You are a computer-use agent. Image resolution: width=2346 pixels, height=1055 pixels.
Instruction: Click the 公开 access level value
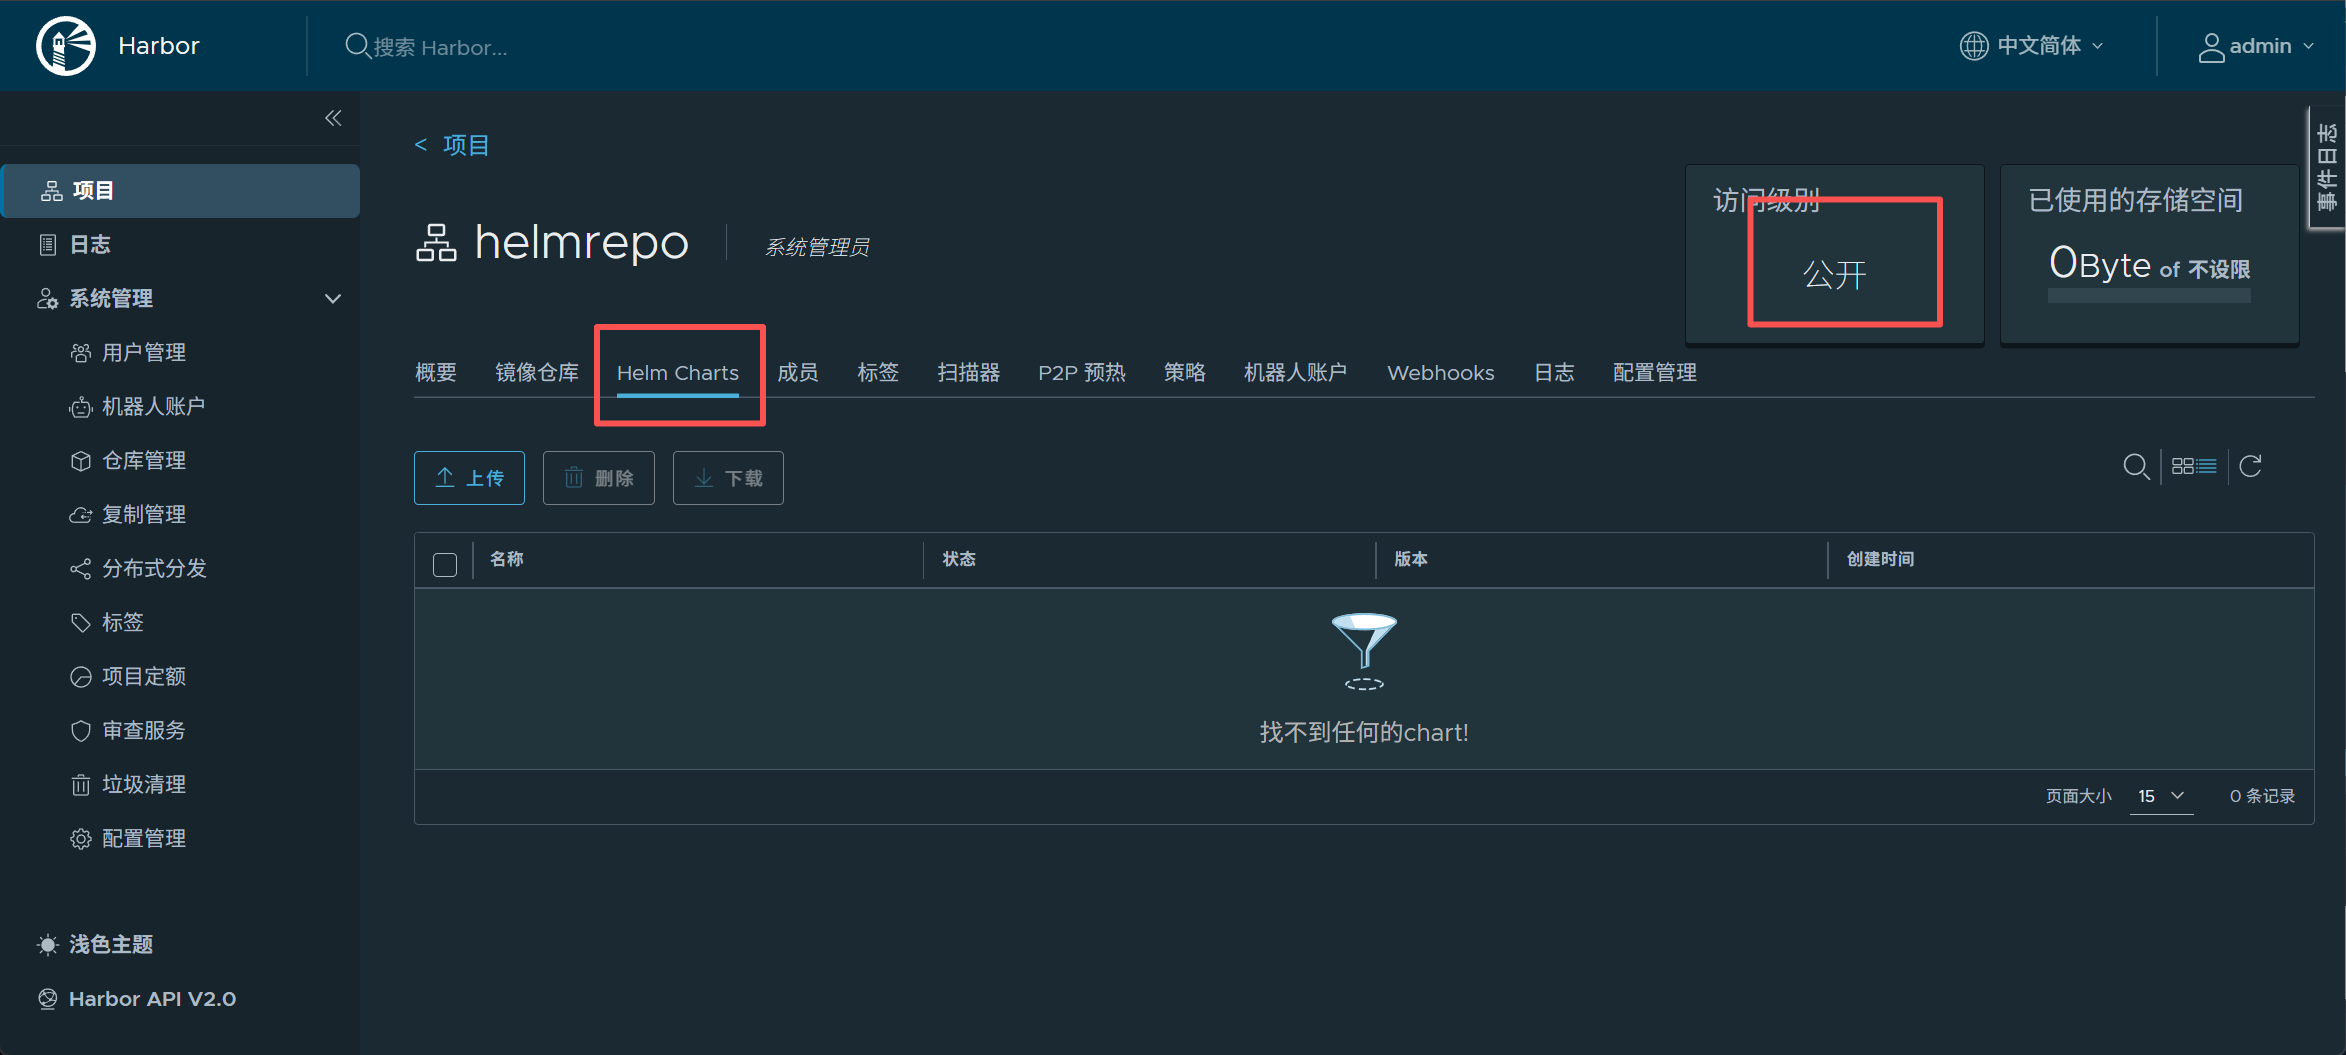pyautogui.click(x=1835, y=275)
